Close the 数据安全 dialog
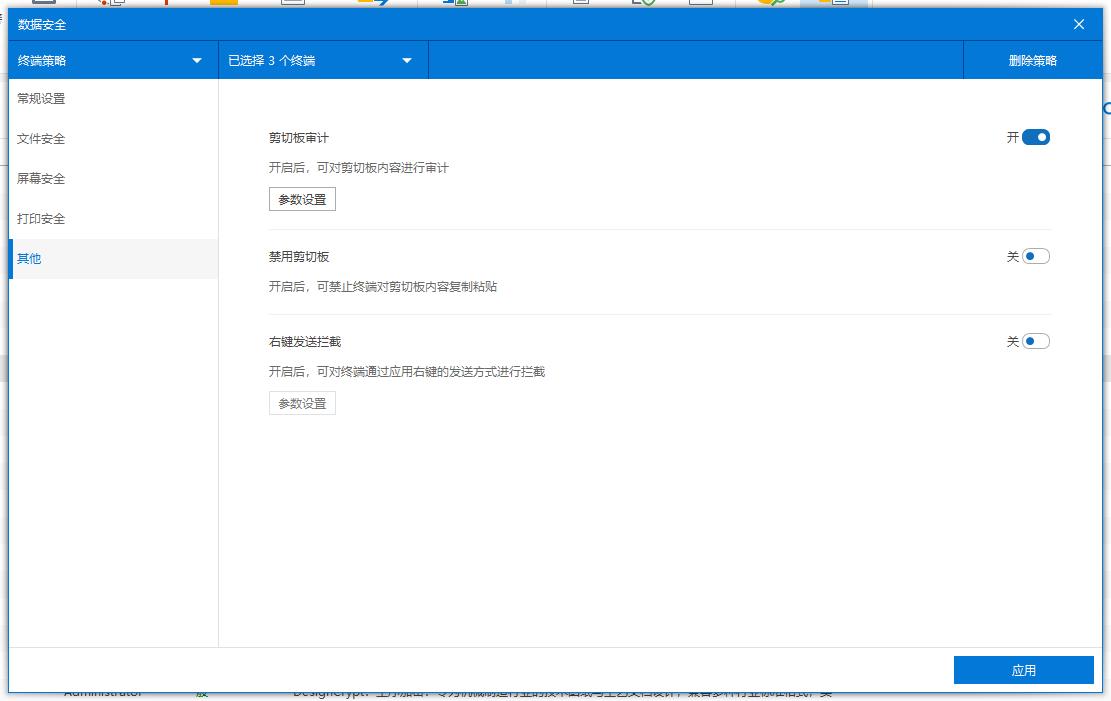 click(x=1078, y=24)
